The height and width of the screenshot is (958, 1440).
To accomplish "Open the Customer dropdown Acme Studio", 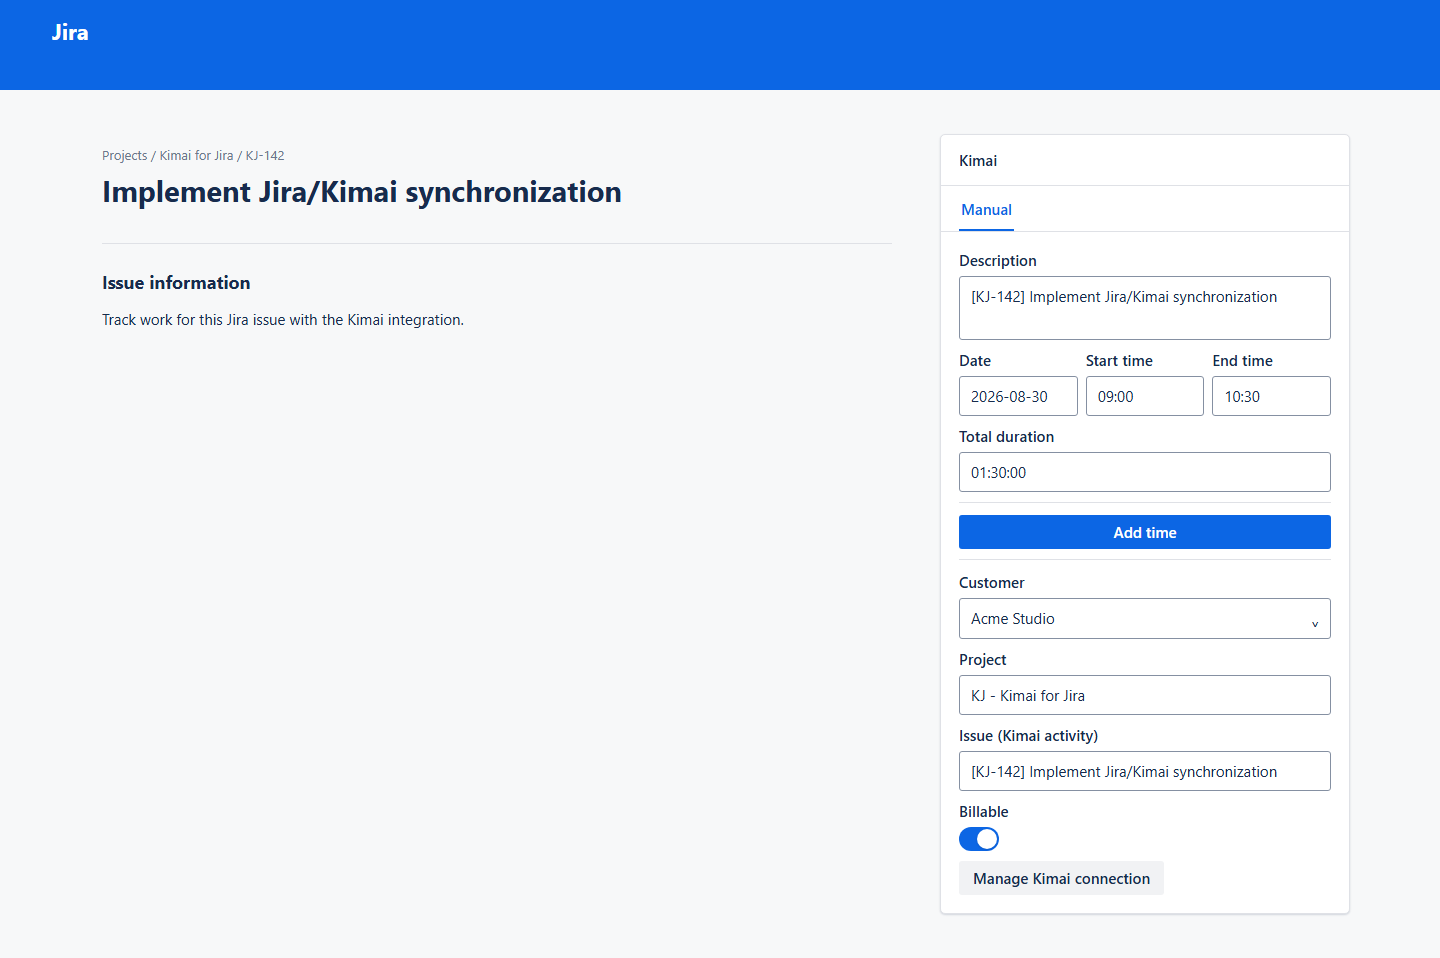I will 1144,619.
